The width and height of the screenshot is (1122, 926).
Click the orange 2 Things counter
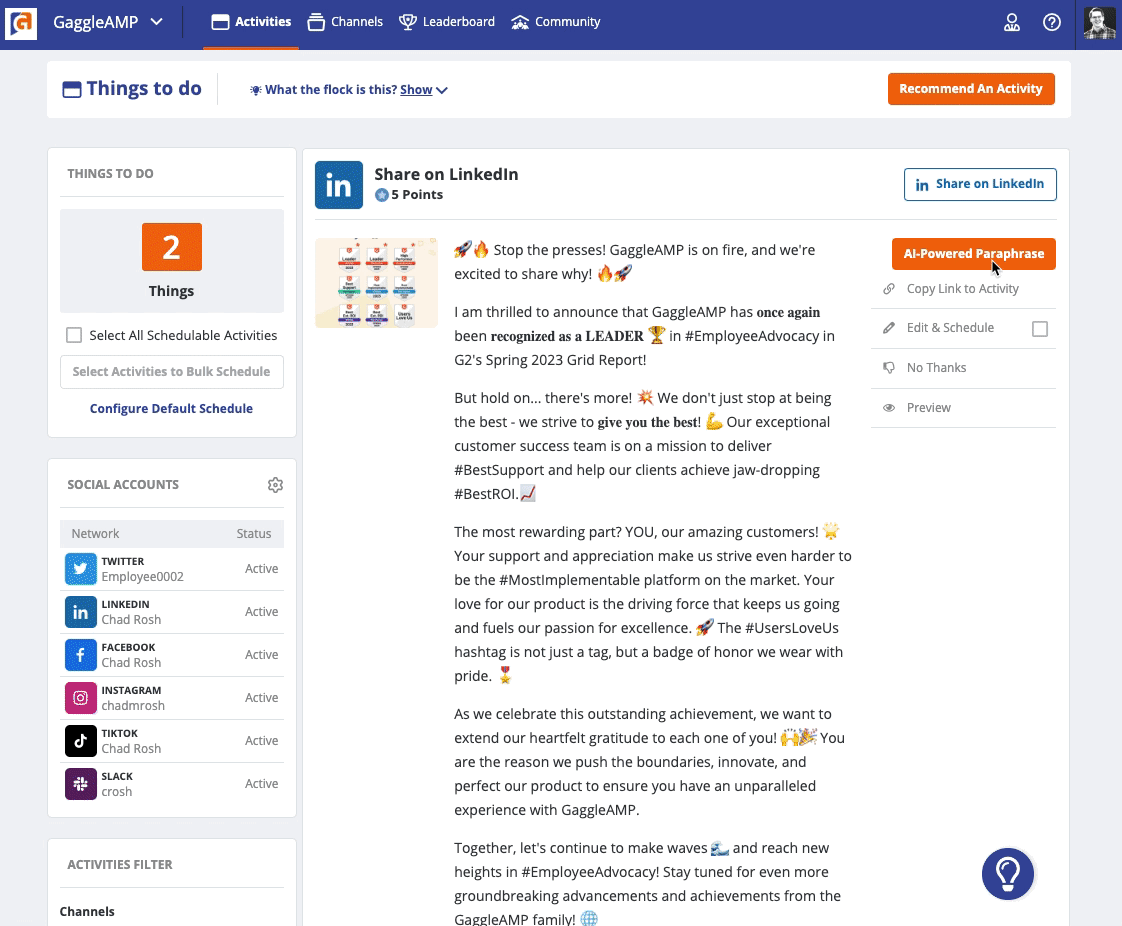click(x=172, y=247)
